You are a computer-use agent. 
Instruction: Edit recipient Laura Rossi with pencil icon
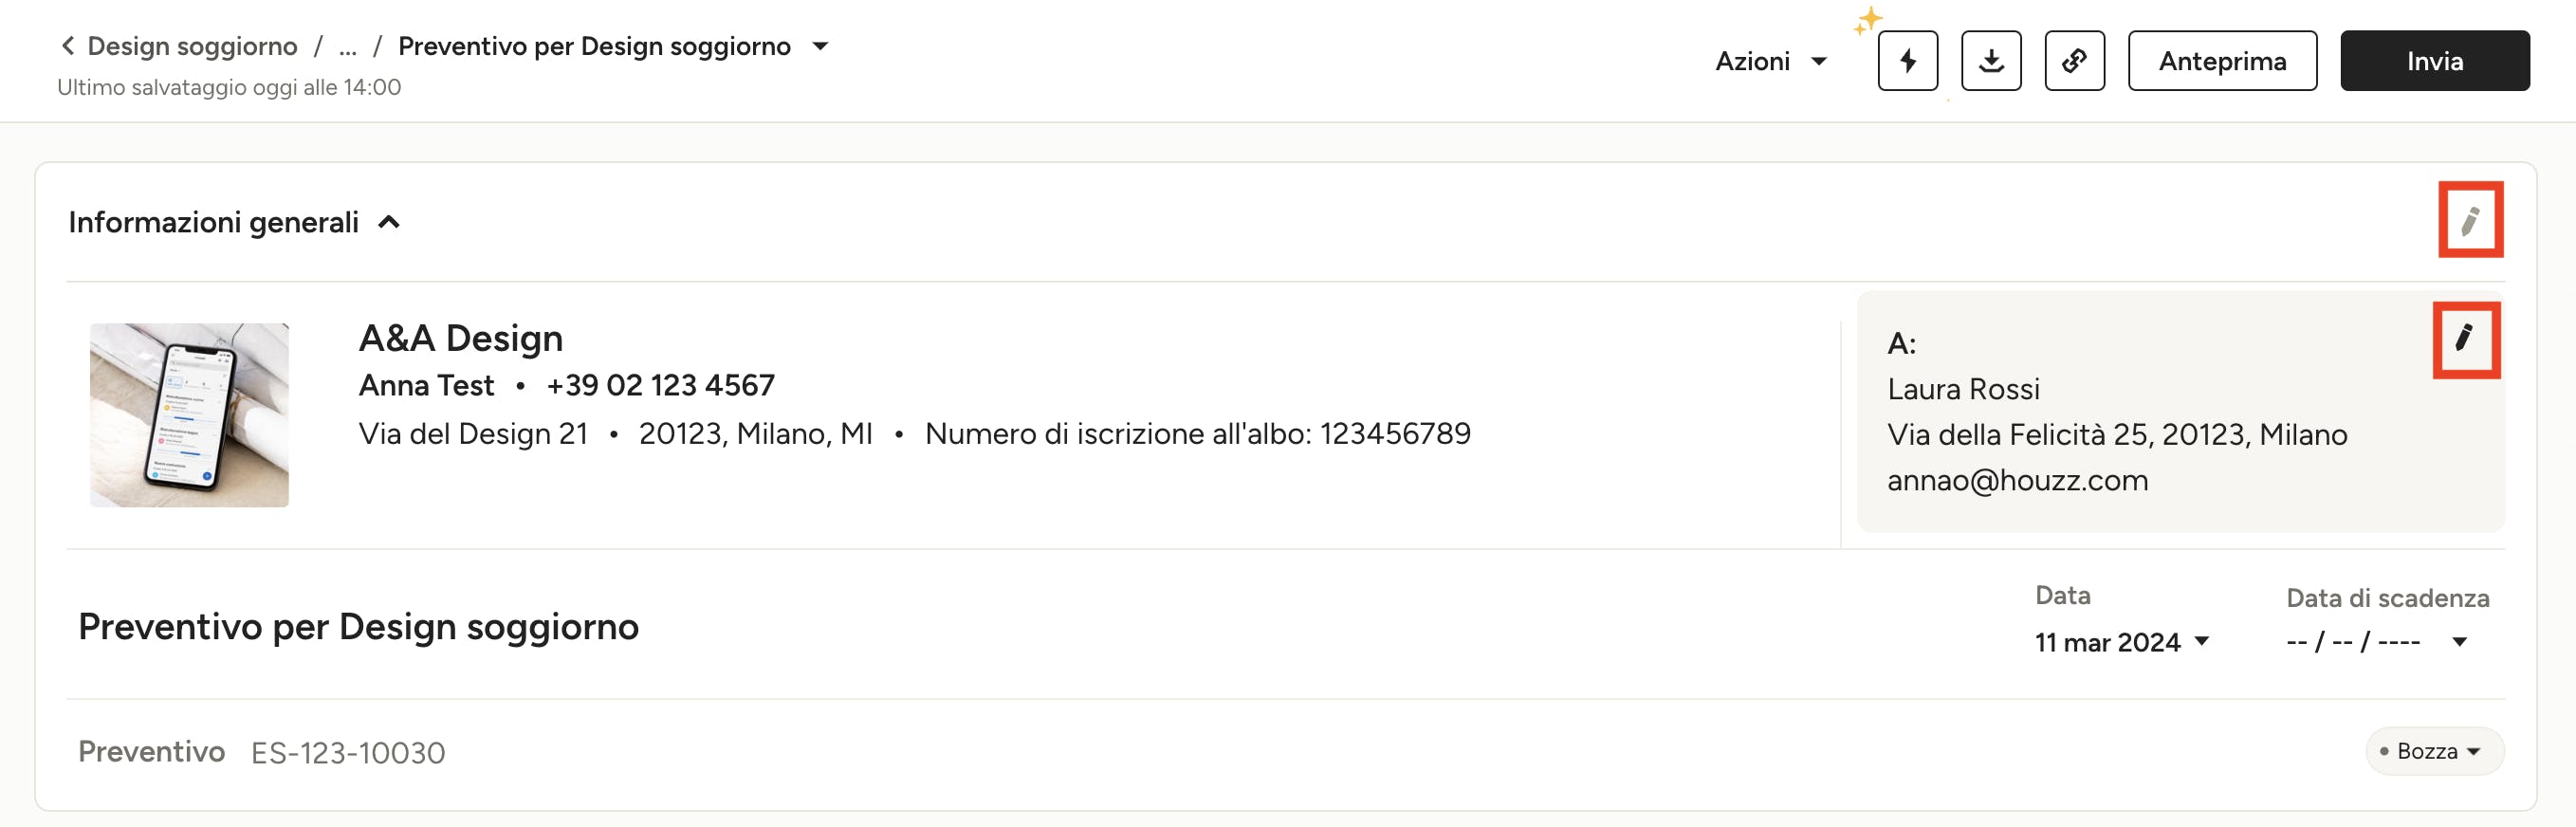(2465, 339)
